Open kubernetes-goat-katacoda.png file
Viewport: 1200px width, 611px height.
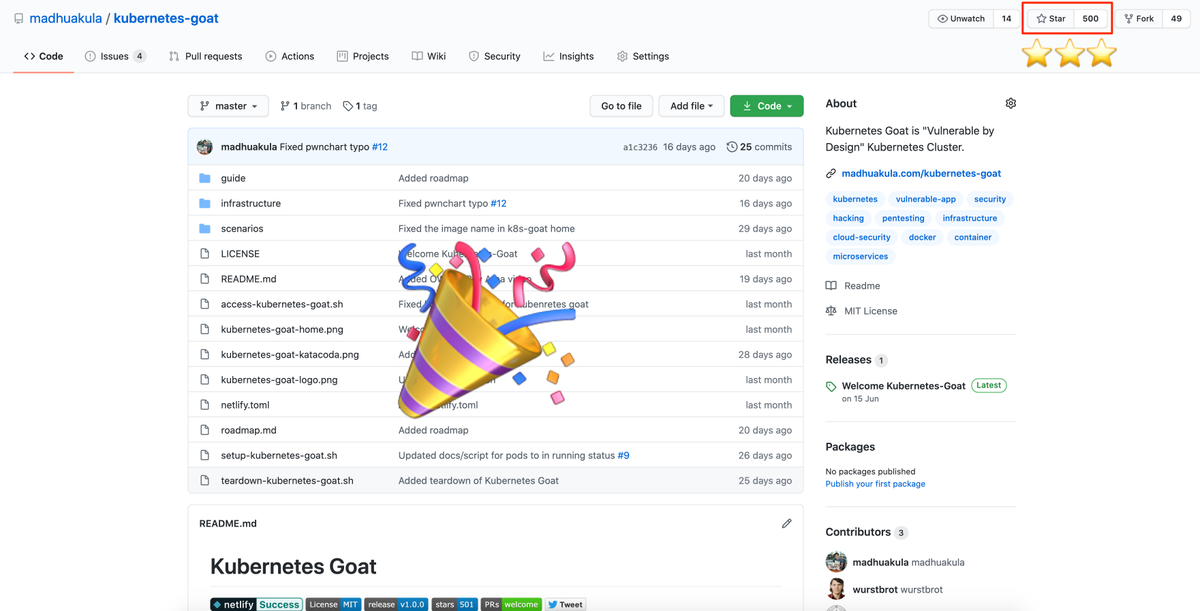290,354
